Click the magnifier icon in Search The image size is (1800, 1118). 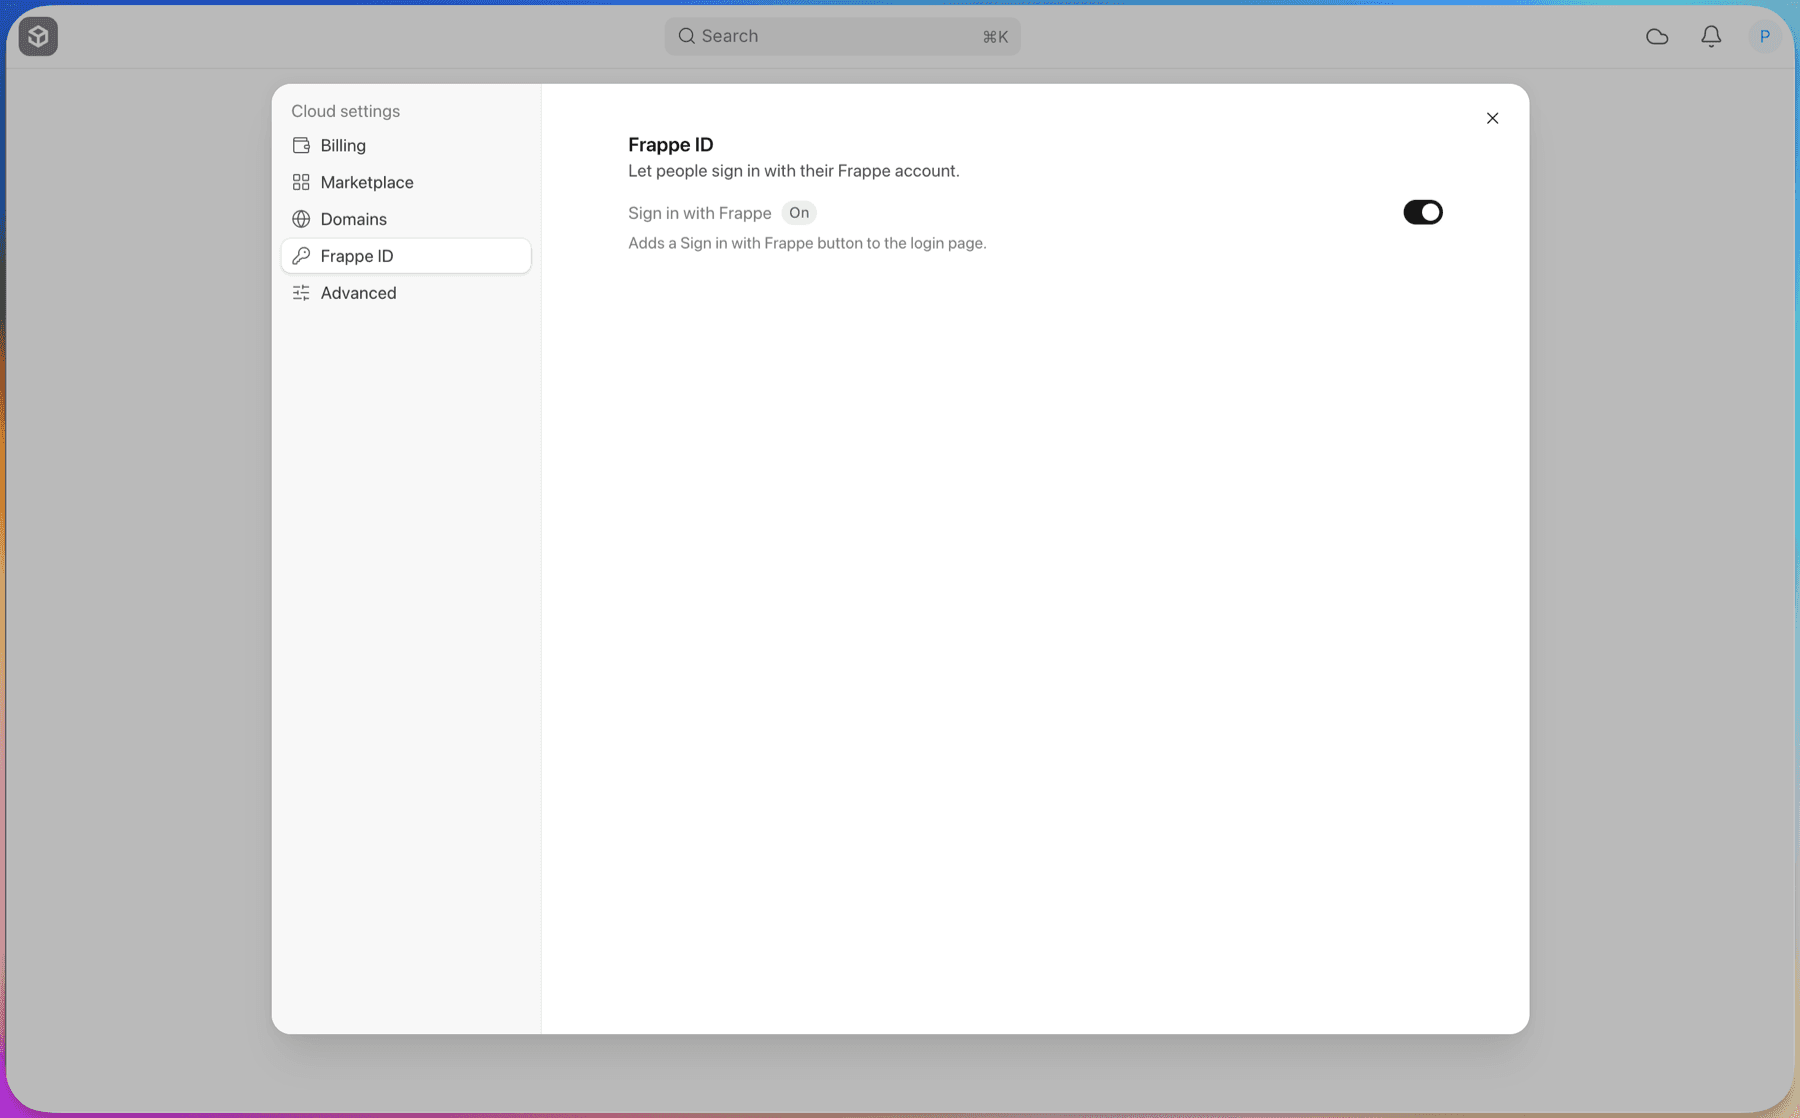tap(686, 36)
